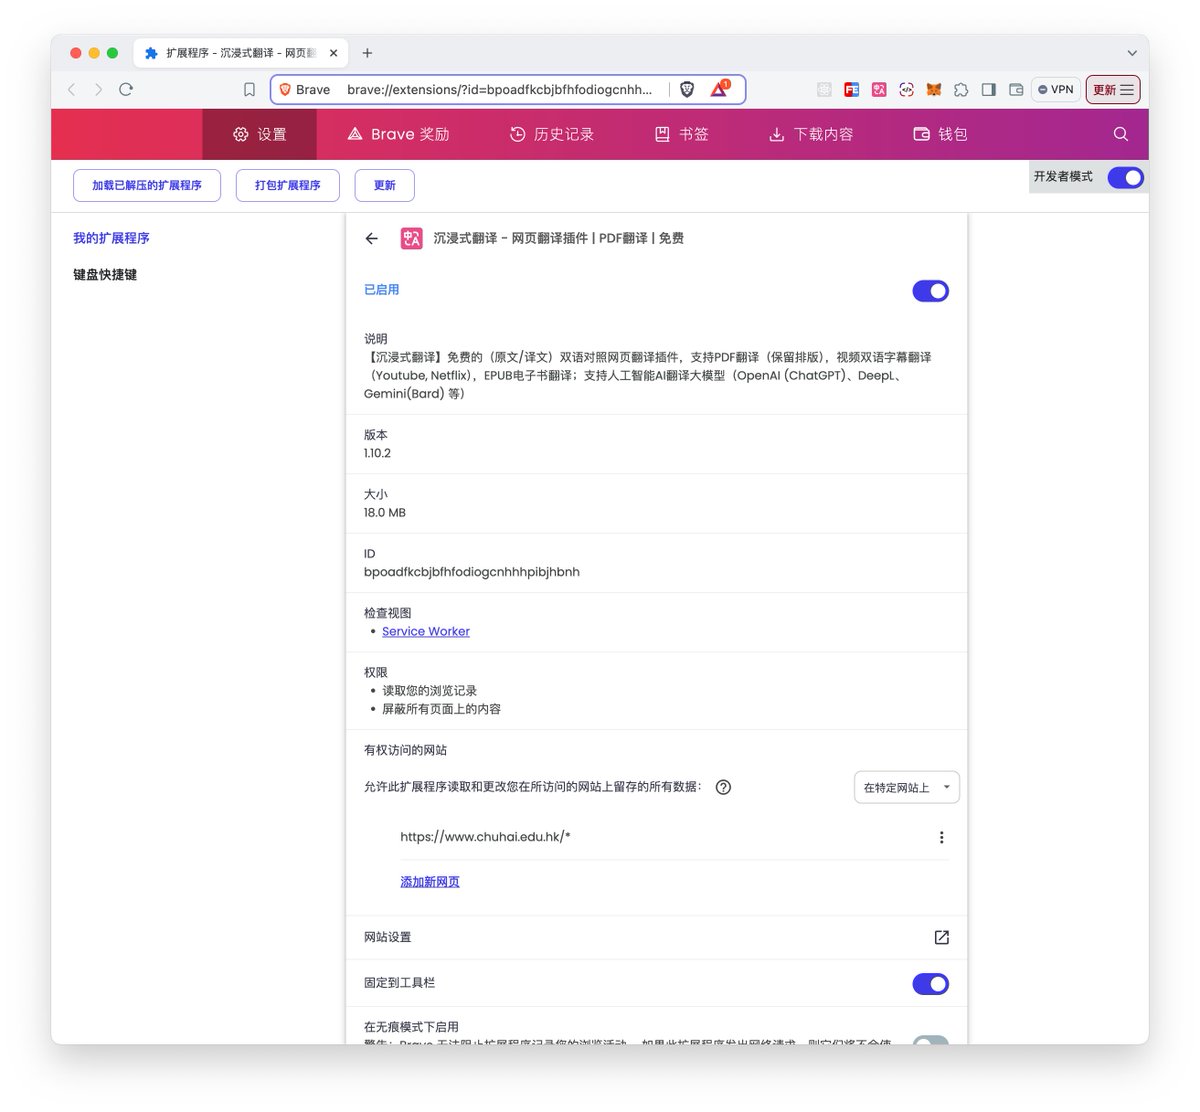The width and height of the screenshot is (1200, 1112).
Task: Expand the tab search chevron
Action: (x=1132, y=53)
